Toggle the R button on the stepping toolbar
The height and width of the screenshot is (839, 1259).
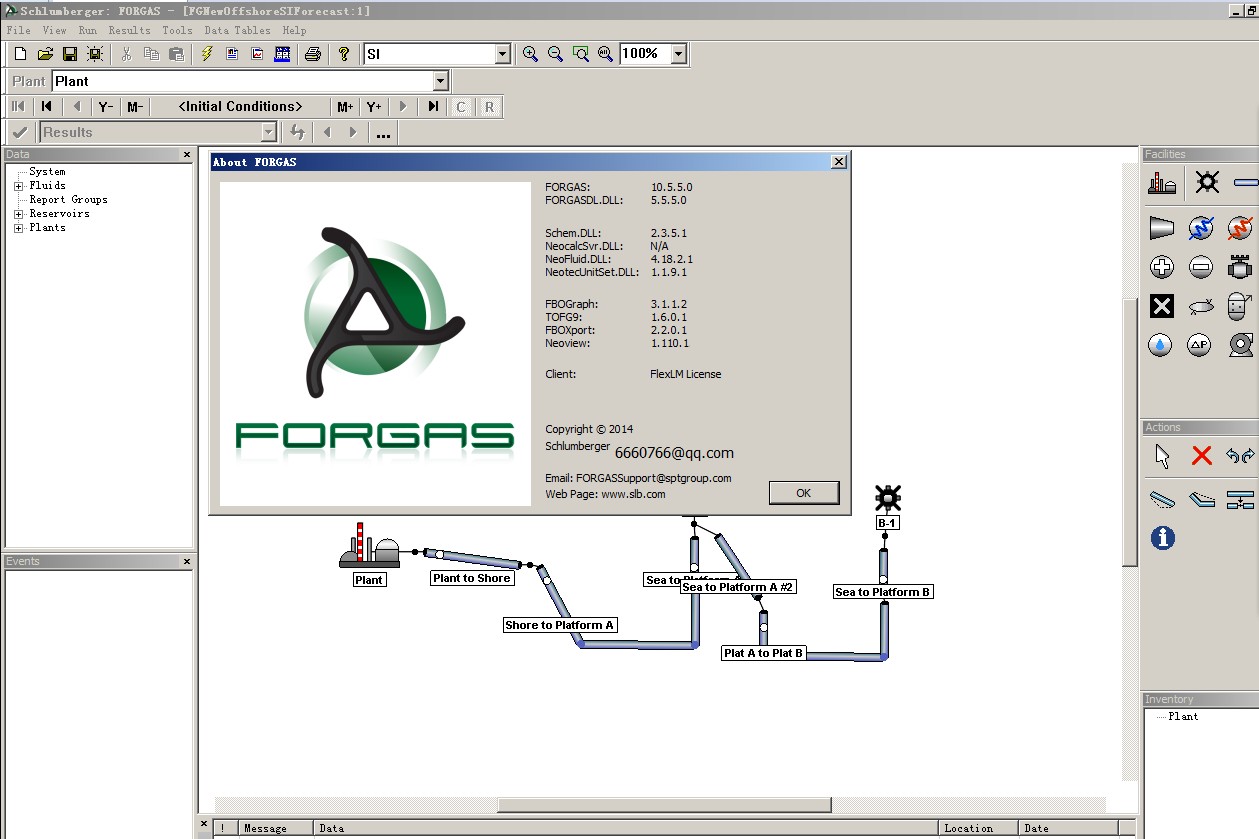[x=487, y=106]
